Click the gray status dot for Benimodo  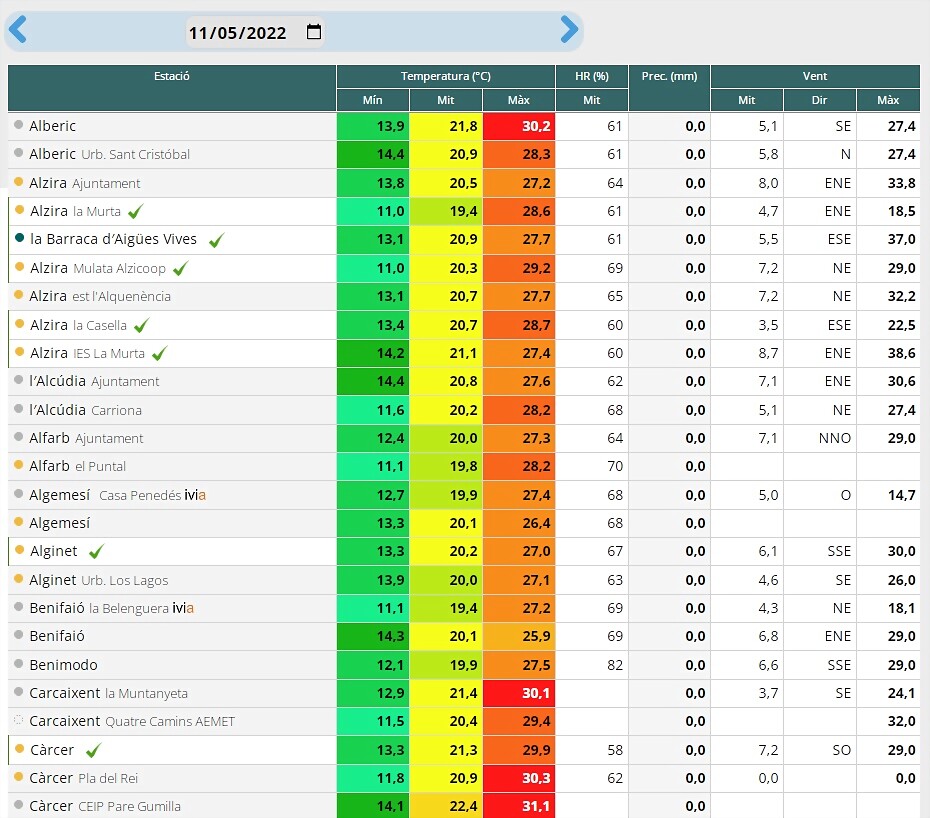click(x=18, y=664)
